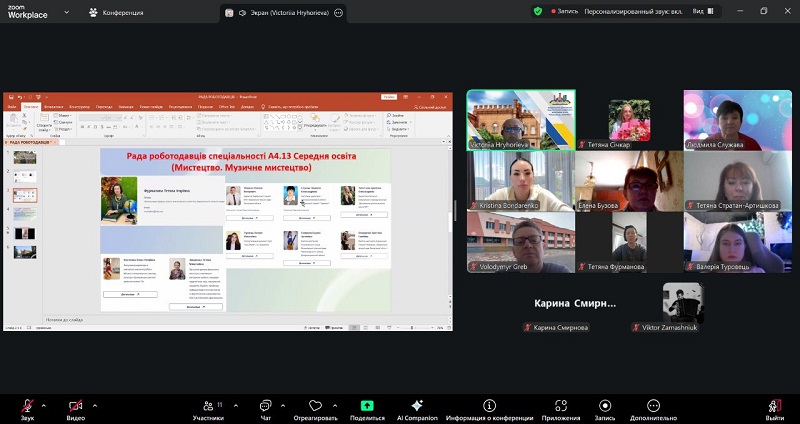Unmute microphone with the Звук icon
Image resolution: width=800 pixels, height=424 pixels.
tap(27, 405)
